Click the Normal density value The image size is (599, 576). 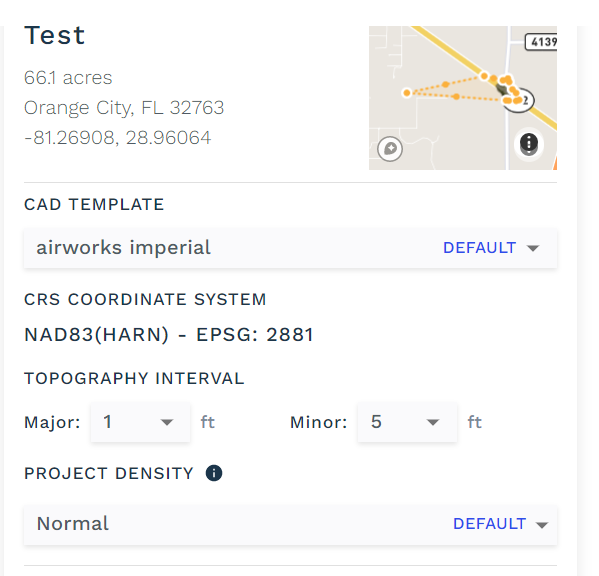pos(73,523)
